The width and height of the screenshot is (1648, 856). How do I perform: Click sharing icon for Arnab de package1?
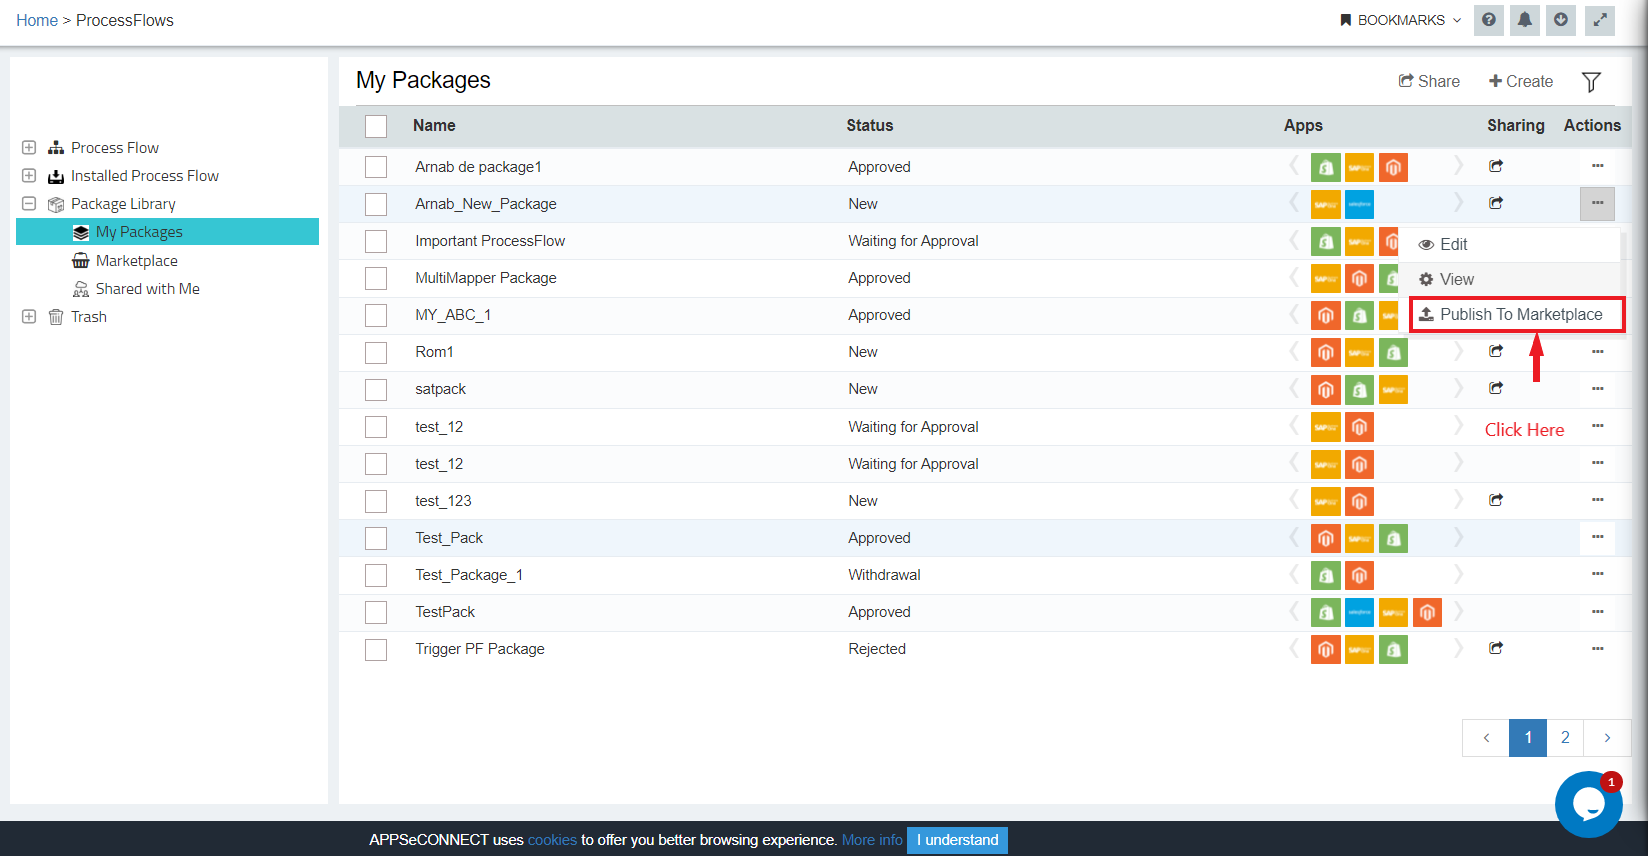1496,166
